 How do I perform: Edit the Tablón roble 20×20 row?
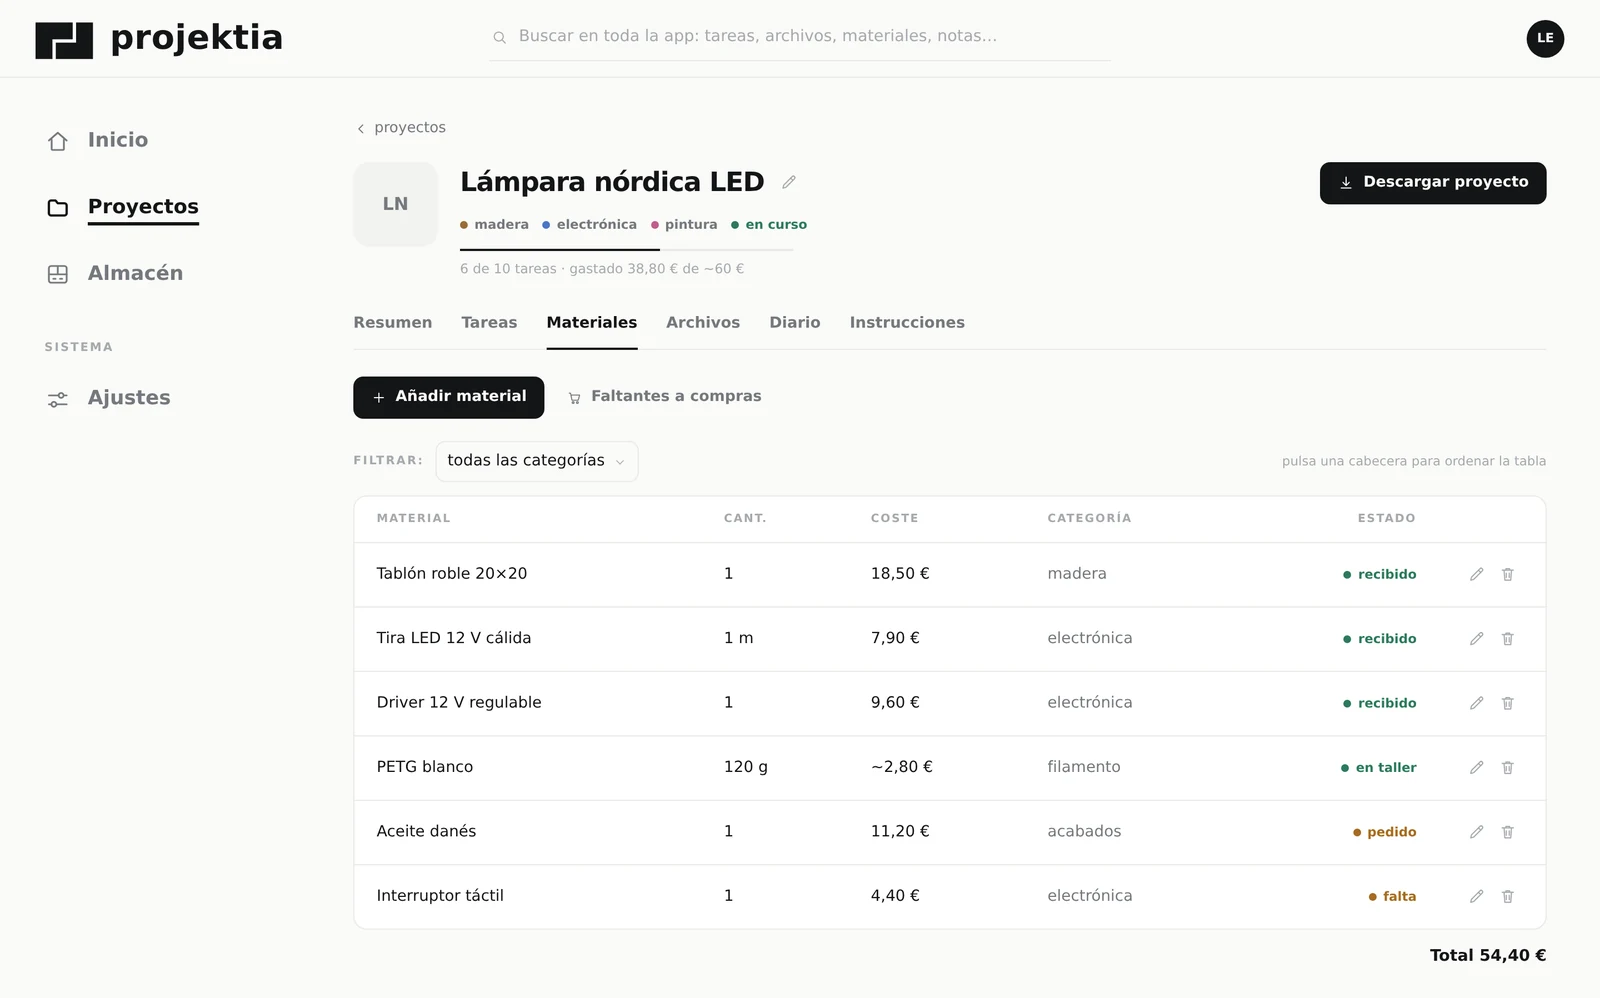pos(1476,574)
